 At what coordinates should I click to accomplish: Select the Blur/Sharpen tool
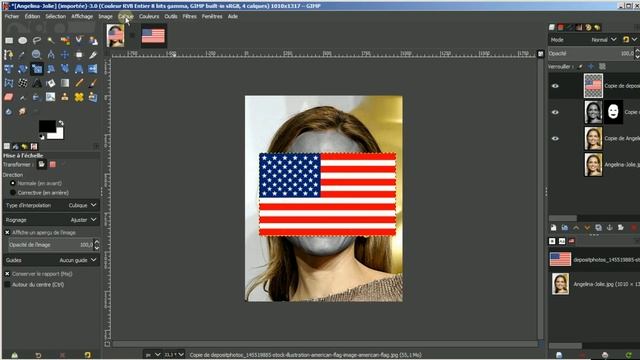9,111
